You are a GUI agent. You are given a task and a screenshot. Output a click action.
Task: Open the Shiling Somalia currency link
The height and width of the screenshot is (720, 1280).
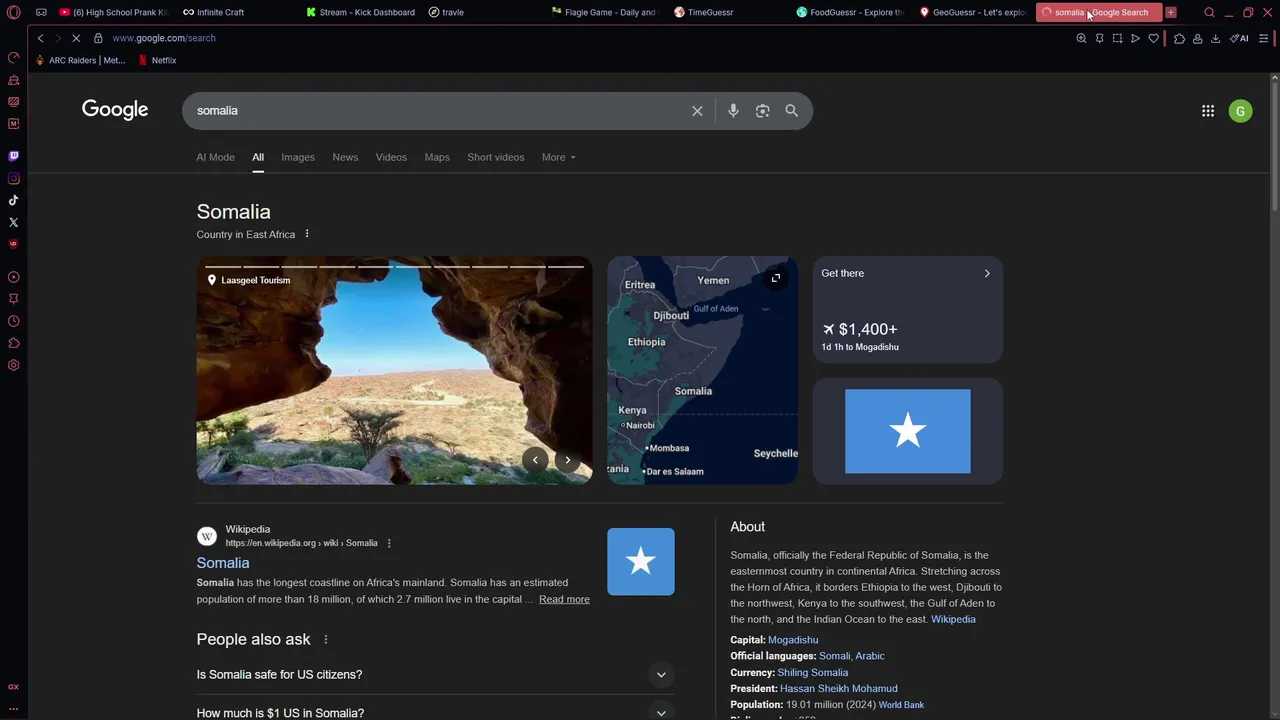point(812,673)
